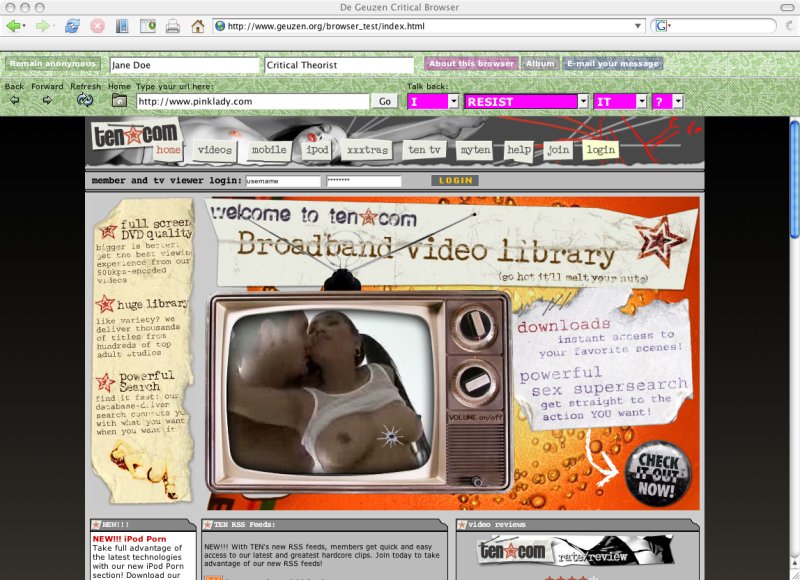Click the 'Jane Doe' name field
The height and width of the screenshot is (580, 800).
185,65
